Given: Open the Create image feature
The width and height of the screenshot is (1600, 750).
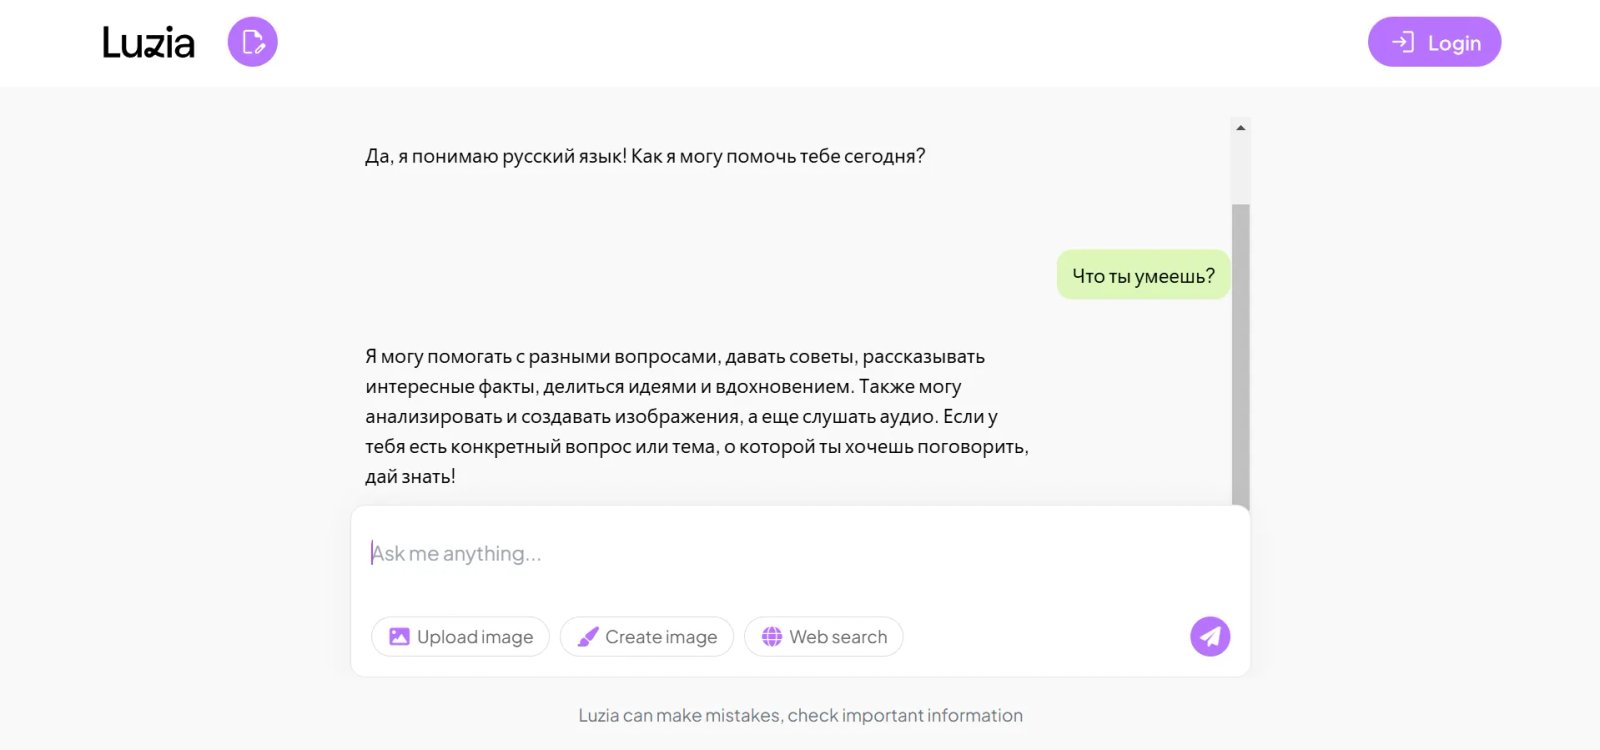Looking at the screenshot, I should point(647,636).
